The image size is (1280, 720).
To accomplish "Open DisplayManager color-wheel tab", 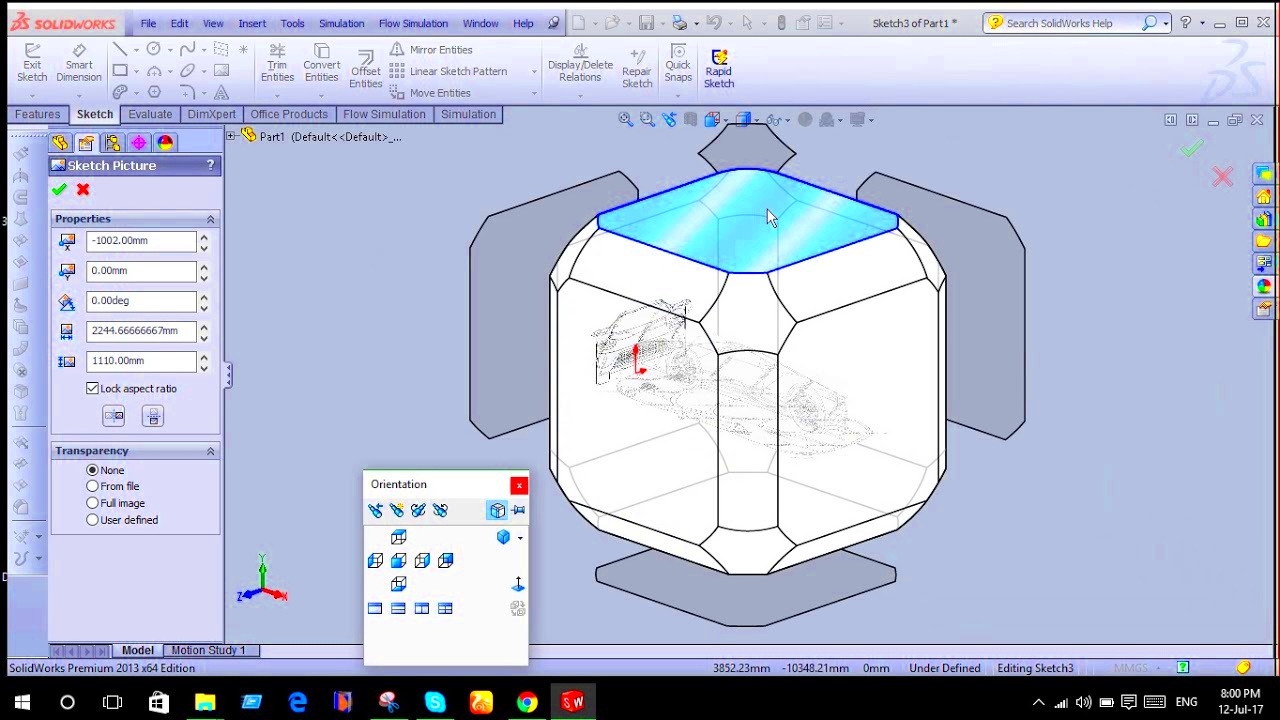I will click(165, 143).
